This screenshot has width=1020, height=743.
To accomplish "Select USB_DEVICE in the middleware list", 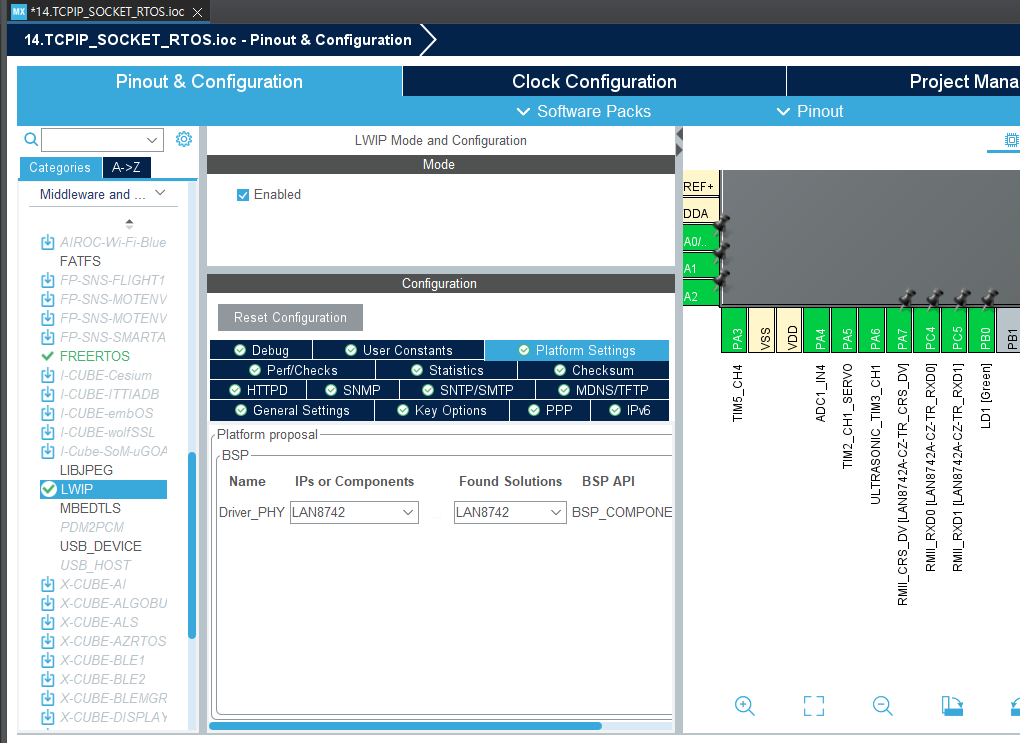I will point(101,547).
